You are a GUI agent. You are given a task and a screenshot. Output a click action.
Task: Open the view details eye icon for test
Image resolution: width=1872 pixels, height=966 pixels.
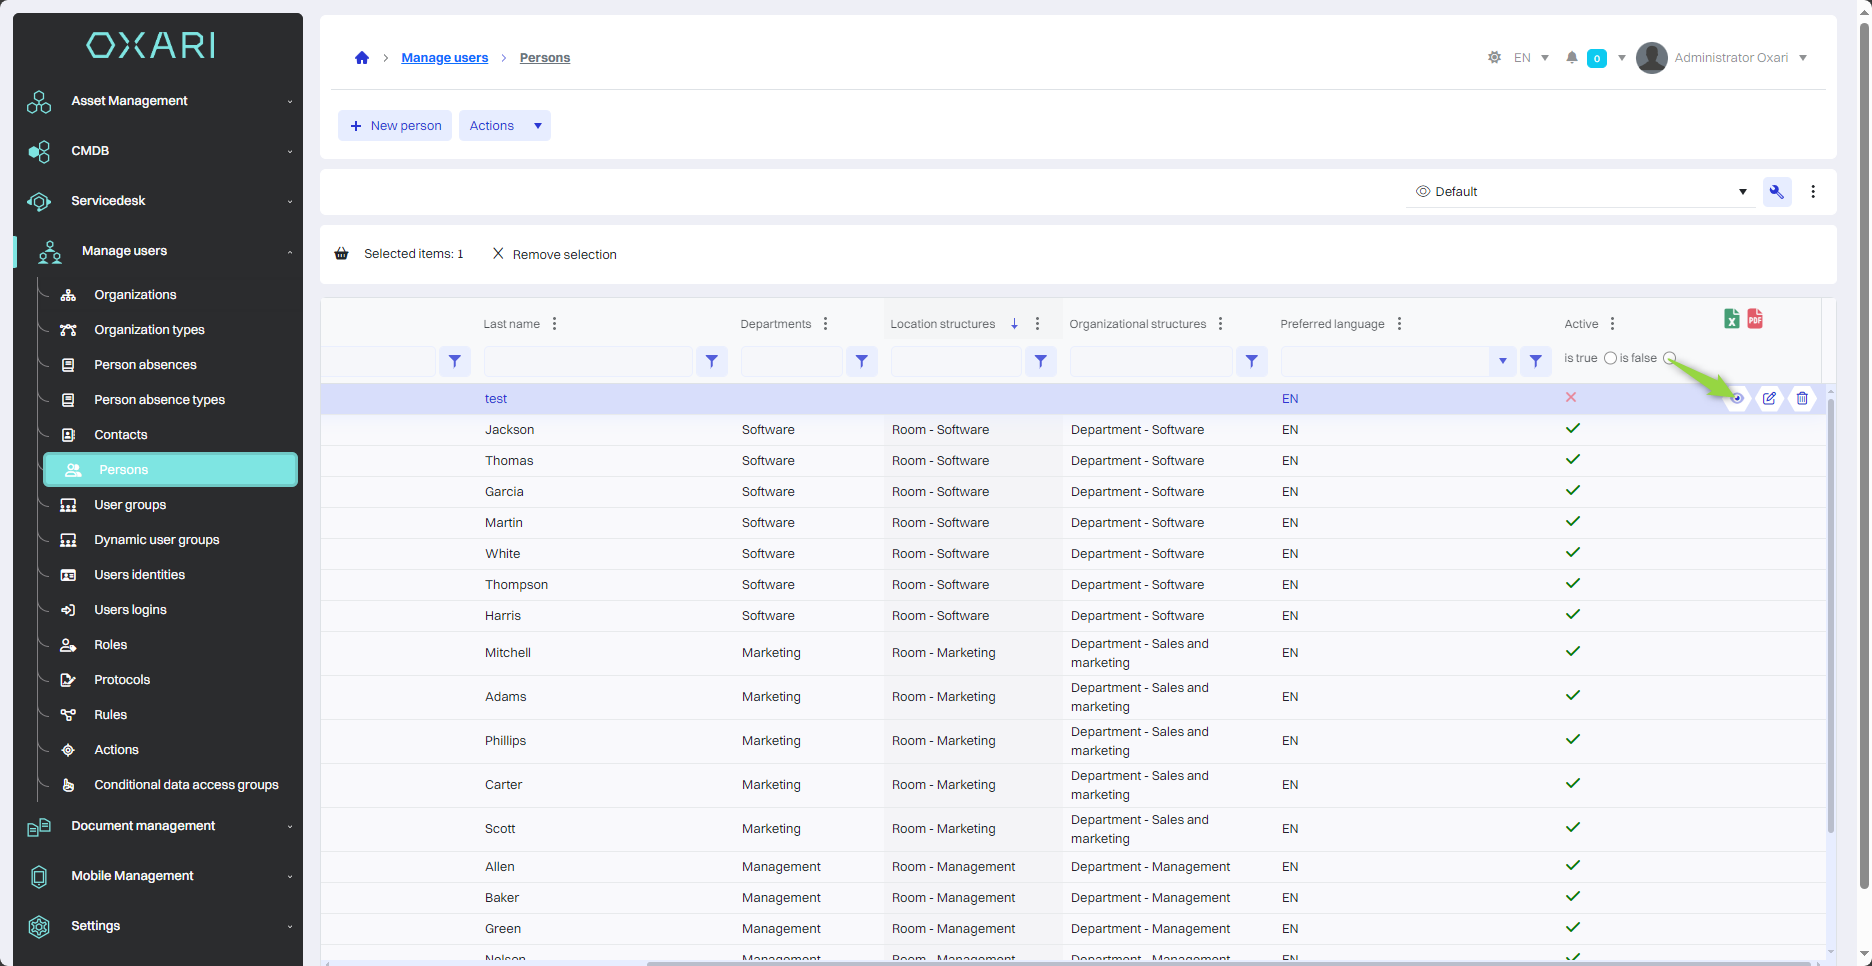pyautogui.click(x=1737, y=398)
